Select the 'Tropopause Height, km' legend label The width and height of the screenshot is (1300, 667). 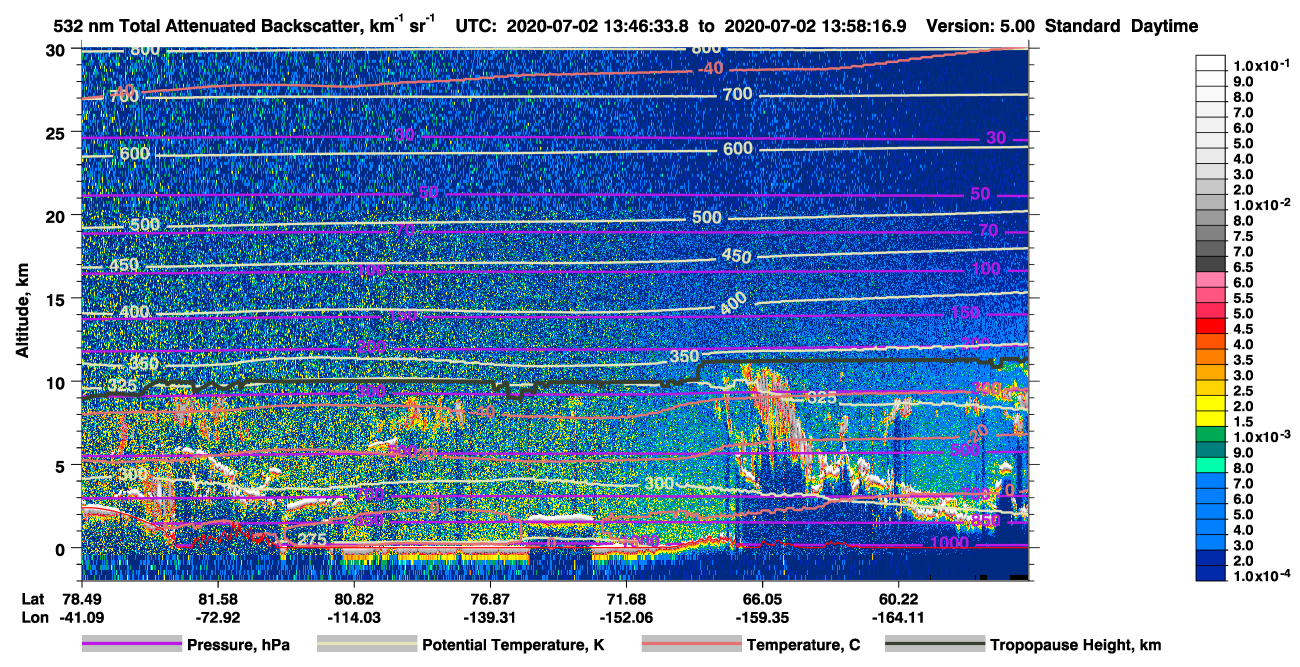(1076, 645)
